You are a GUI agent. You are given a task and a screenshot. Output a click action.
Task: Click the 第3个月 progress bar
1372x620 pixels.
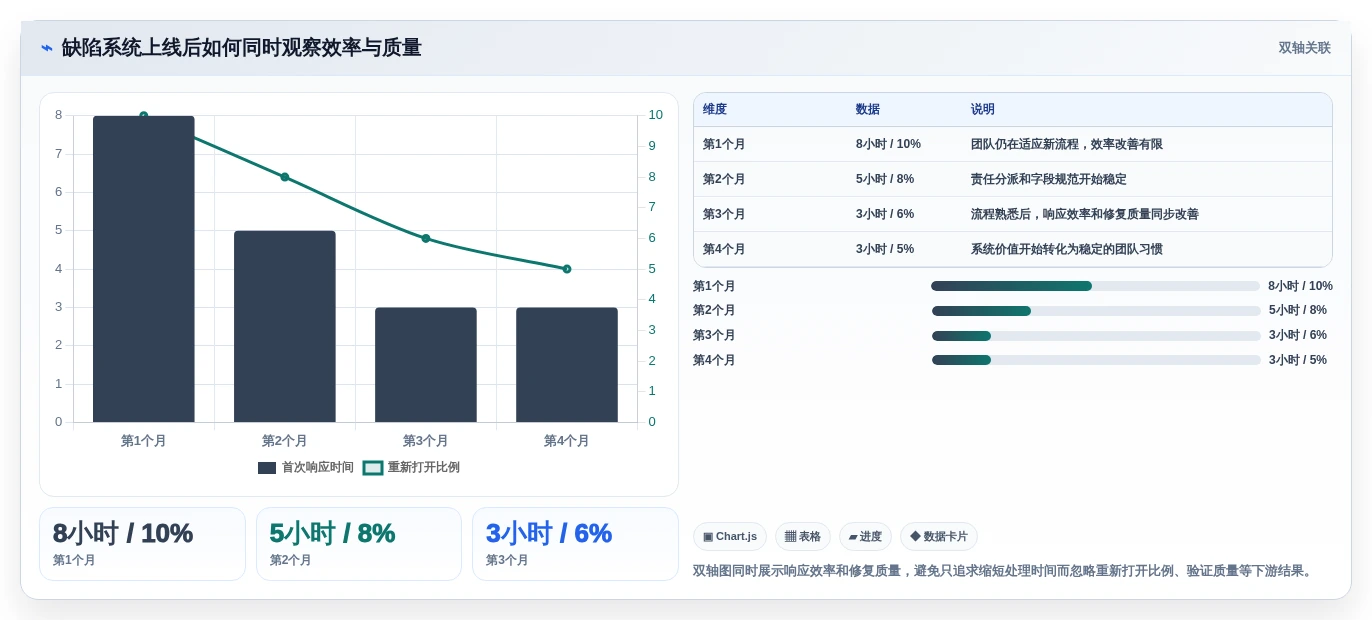click(x=1096, y=336)
